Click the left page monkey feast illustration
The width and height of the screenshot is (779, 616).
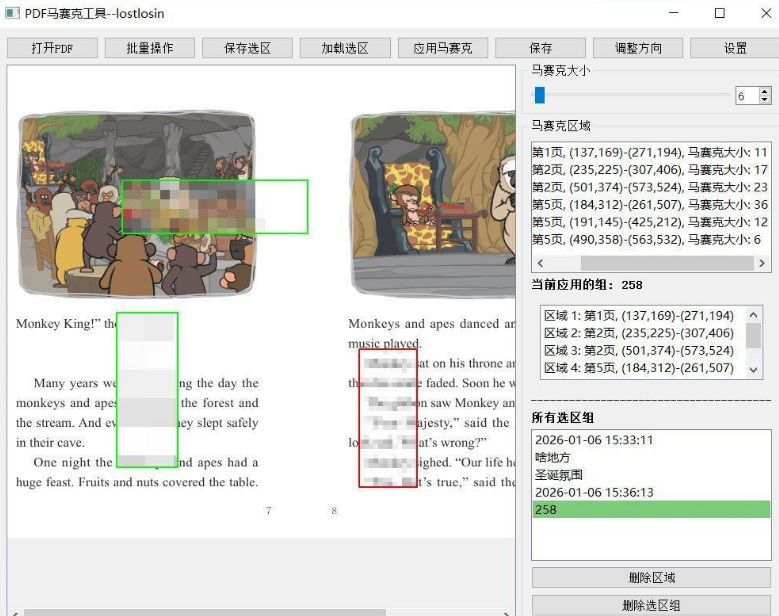tap(136, 204)
